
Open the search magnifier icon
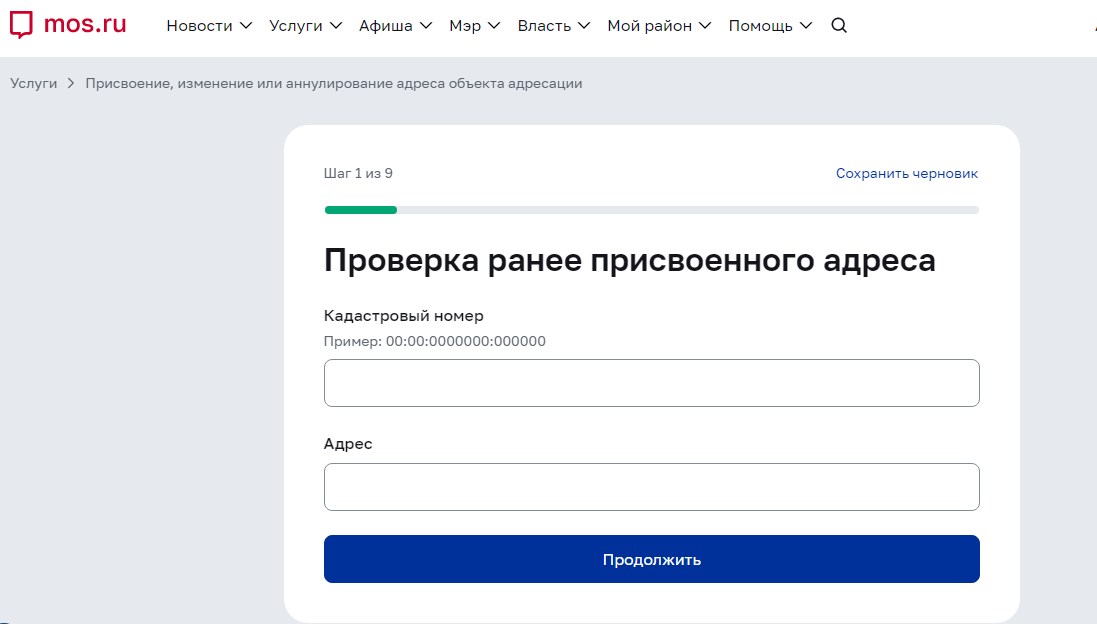pyautogui.click(x=839, y=26)
